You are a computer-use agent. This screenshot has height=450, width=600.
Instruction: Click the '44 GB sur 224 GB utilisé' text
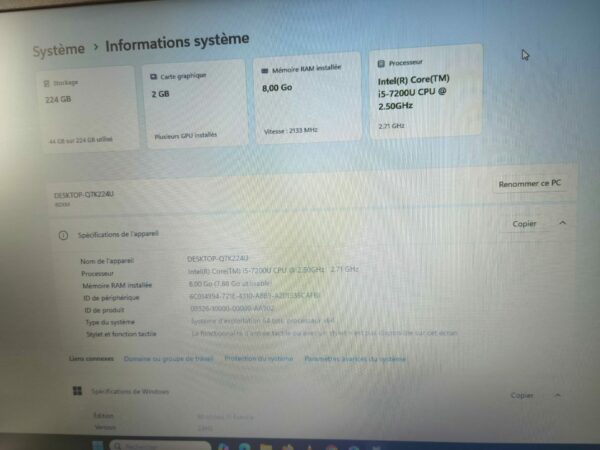tap(80, 140)
